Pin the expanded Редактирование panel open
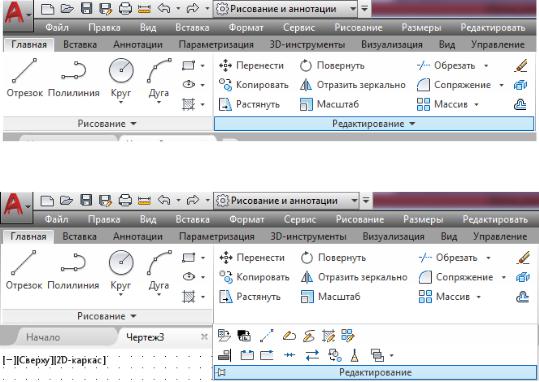 [221, 373]
